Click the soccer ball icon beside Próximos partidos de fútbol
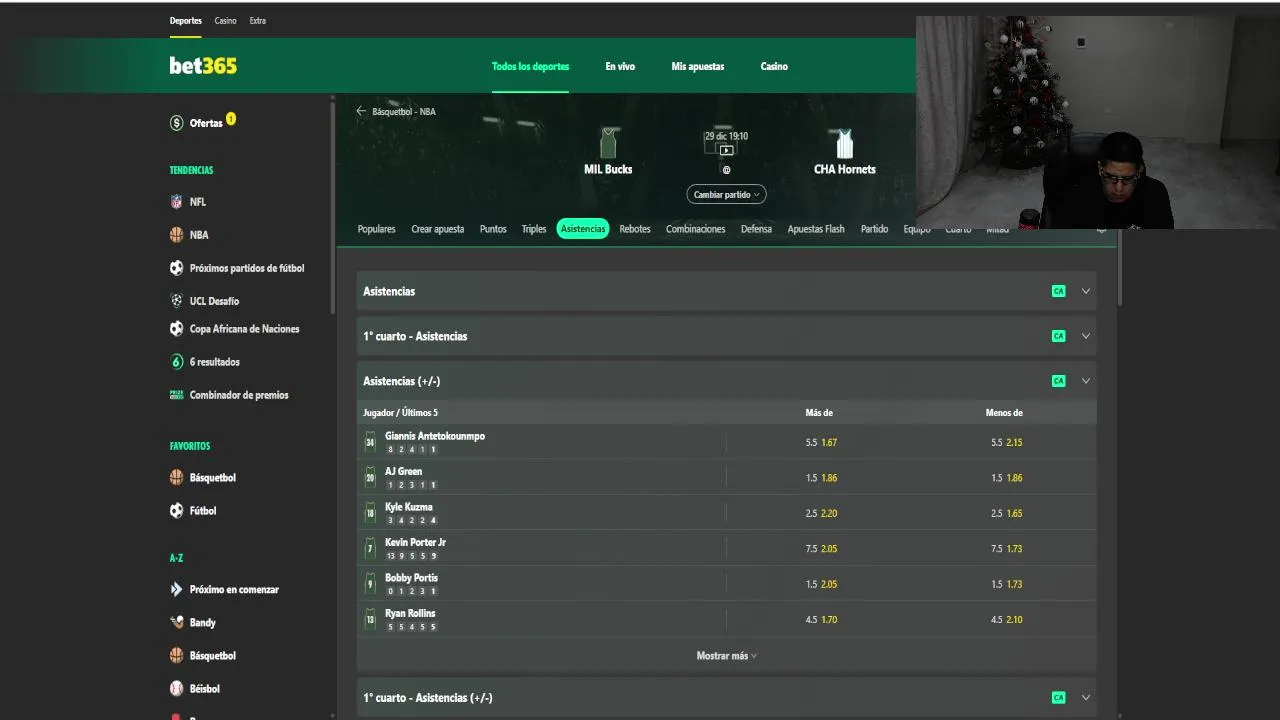 point(177,268)
